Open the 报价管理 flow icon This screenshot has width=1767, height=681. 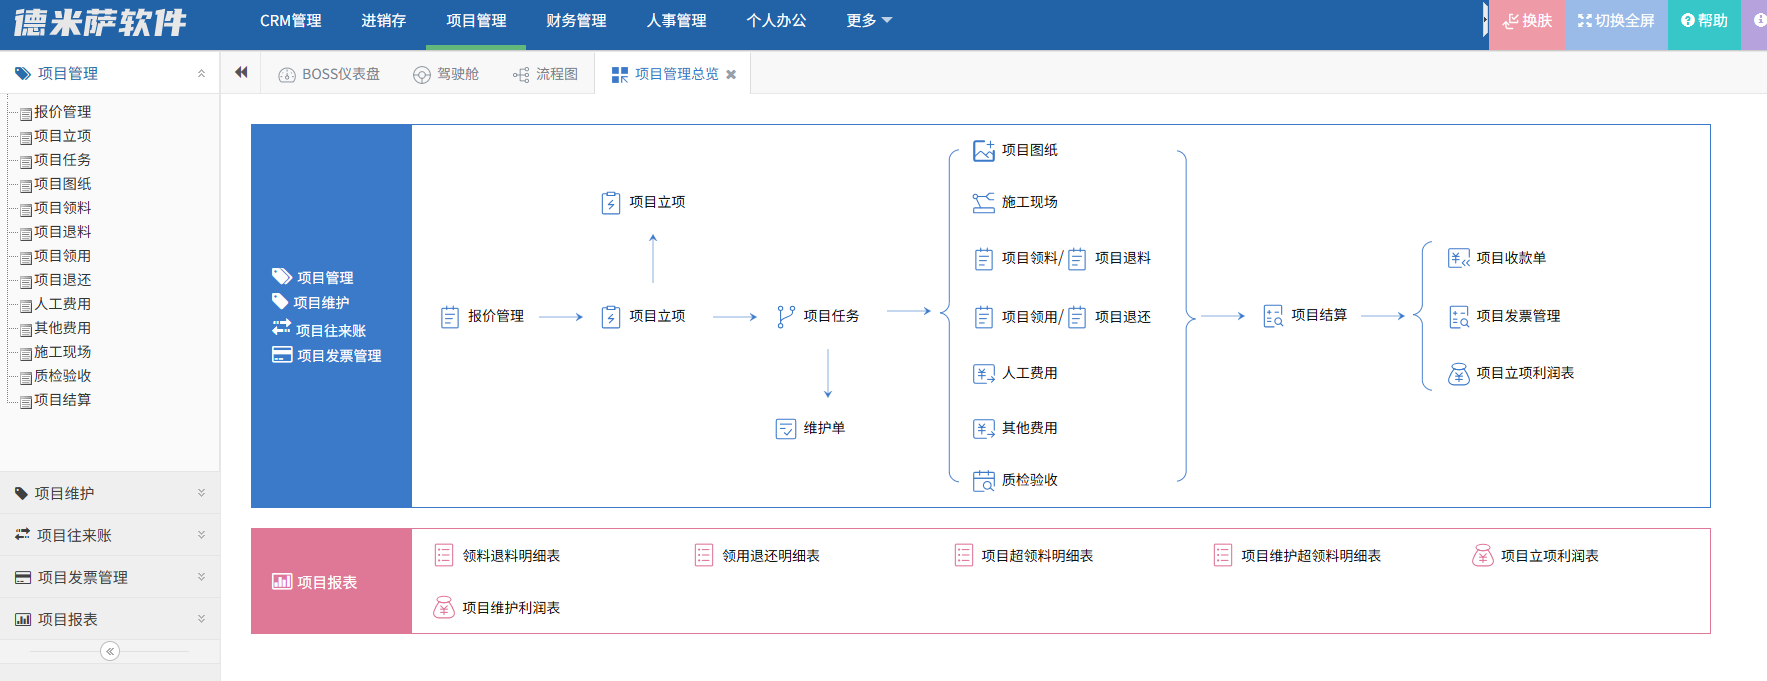click(450, 317)
